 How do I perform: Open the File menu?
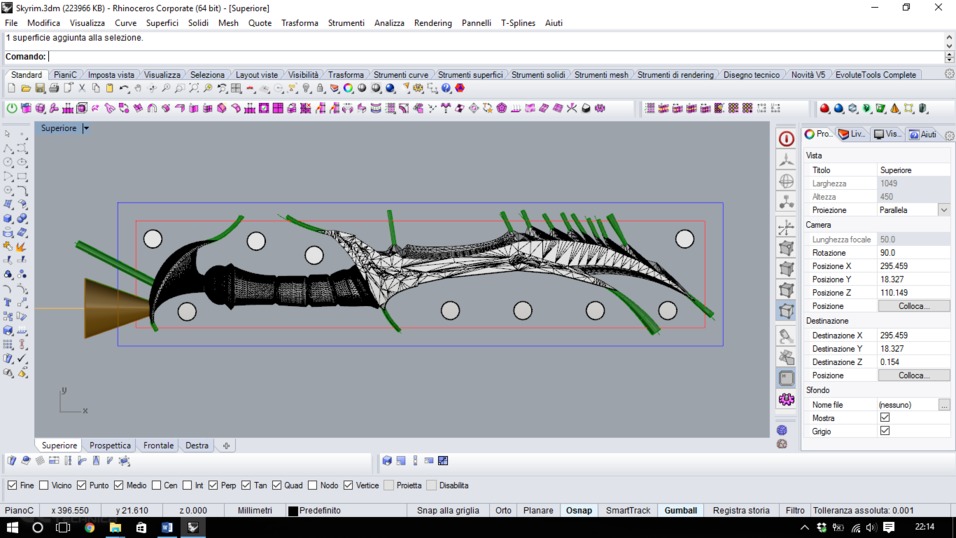pos(11,23)
